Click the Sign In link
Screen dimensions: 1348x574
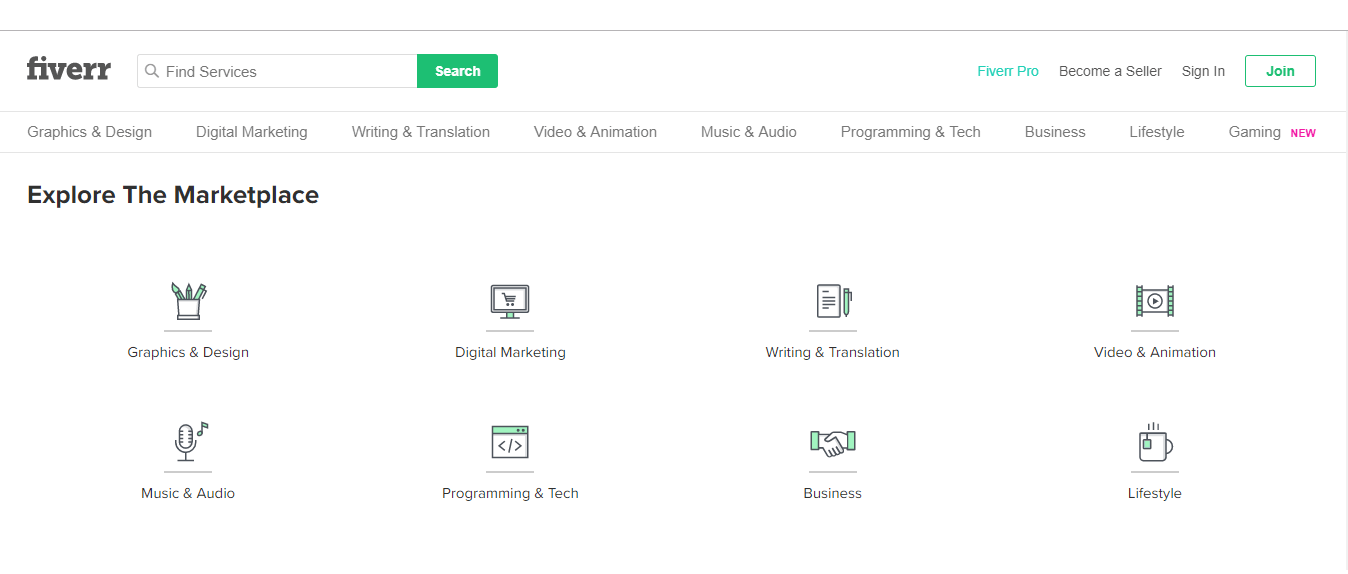coord(1203,71)
